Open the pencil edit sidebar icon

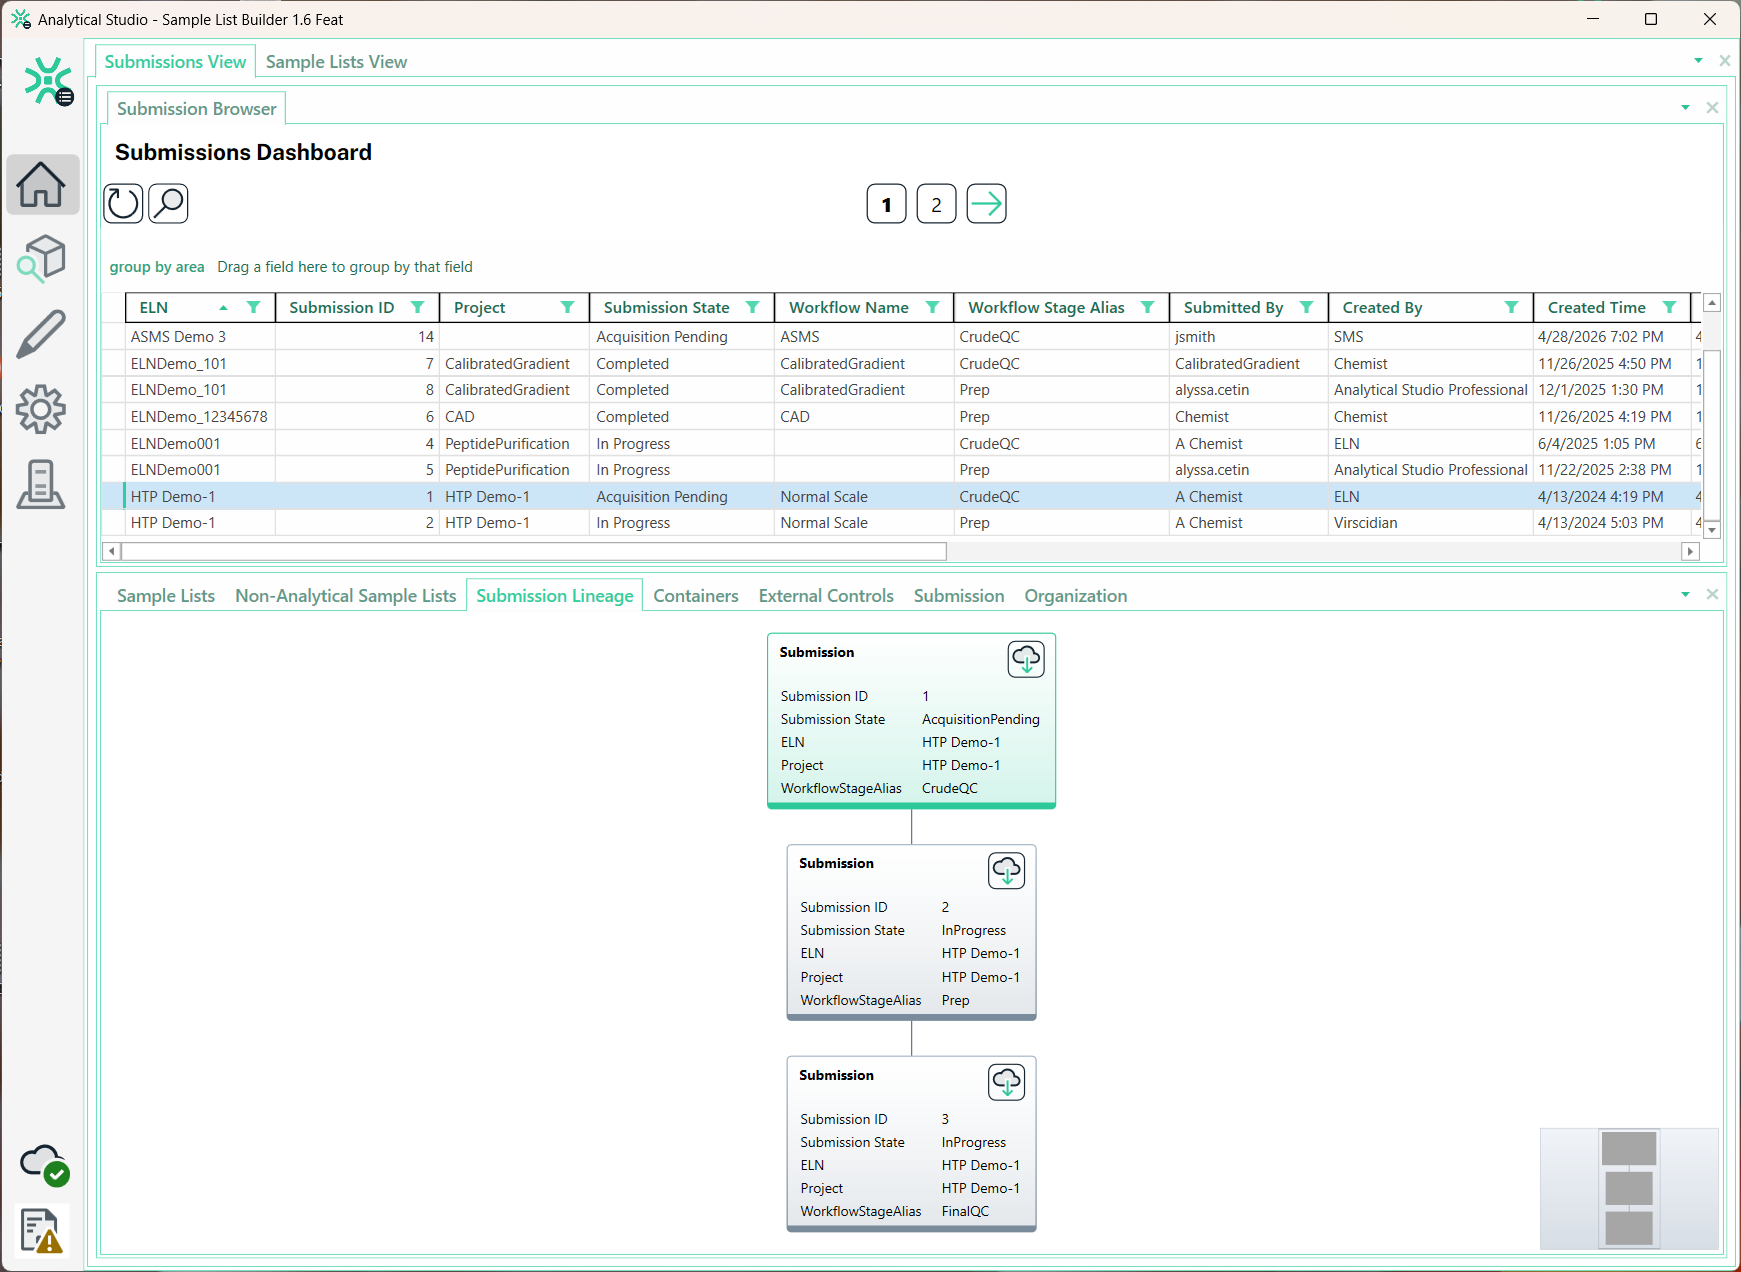tap(42, 334)
